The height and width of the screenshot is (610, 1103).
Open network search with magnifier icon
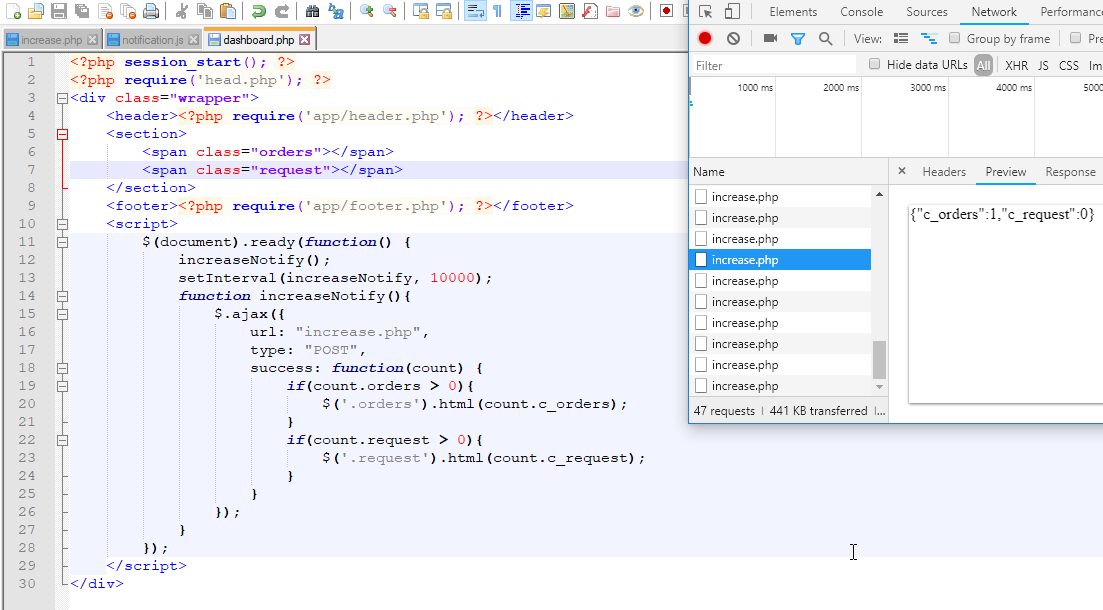point(825,38)
